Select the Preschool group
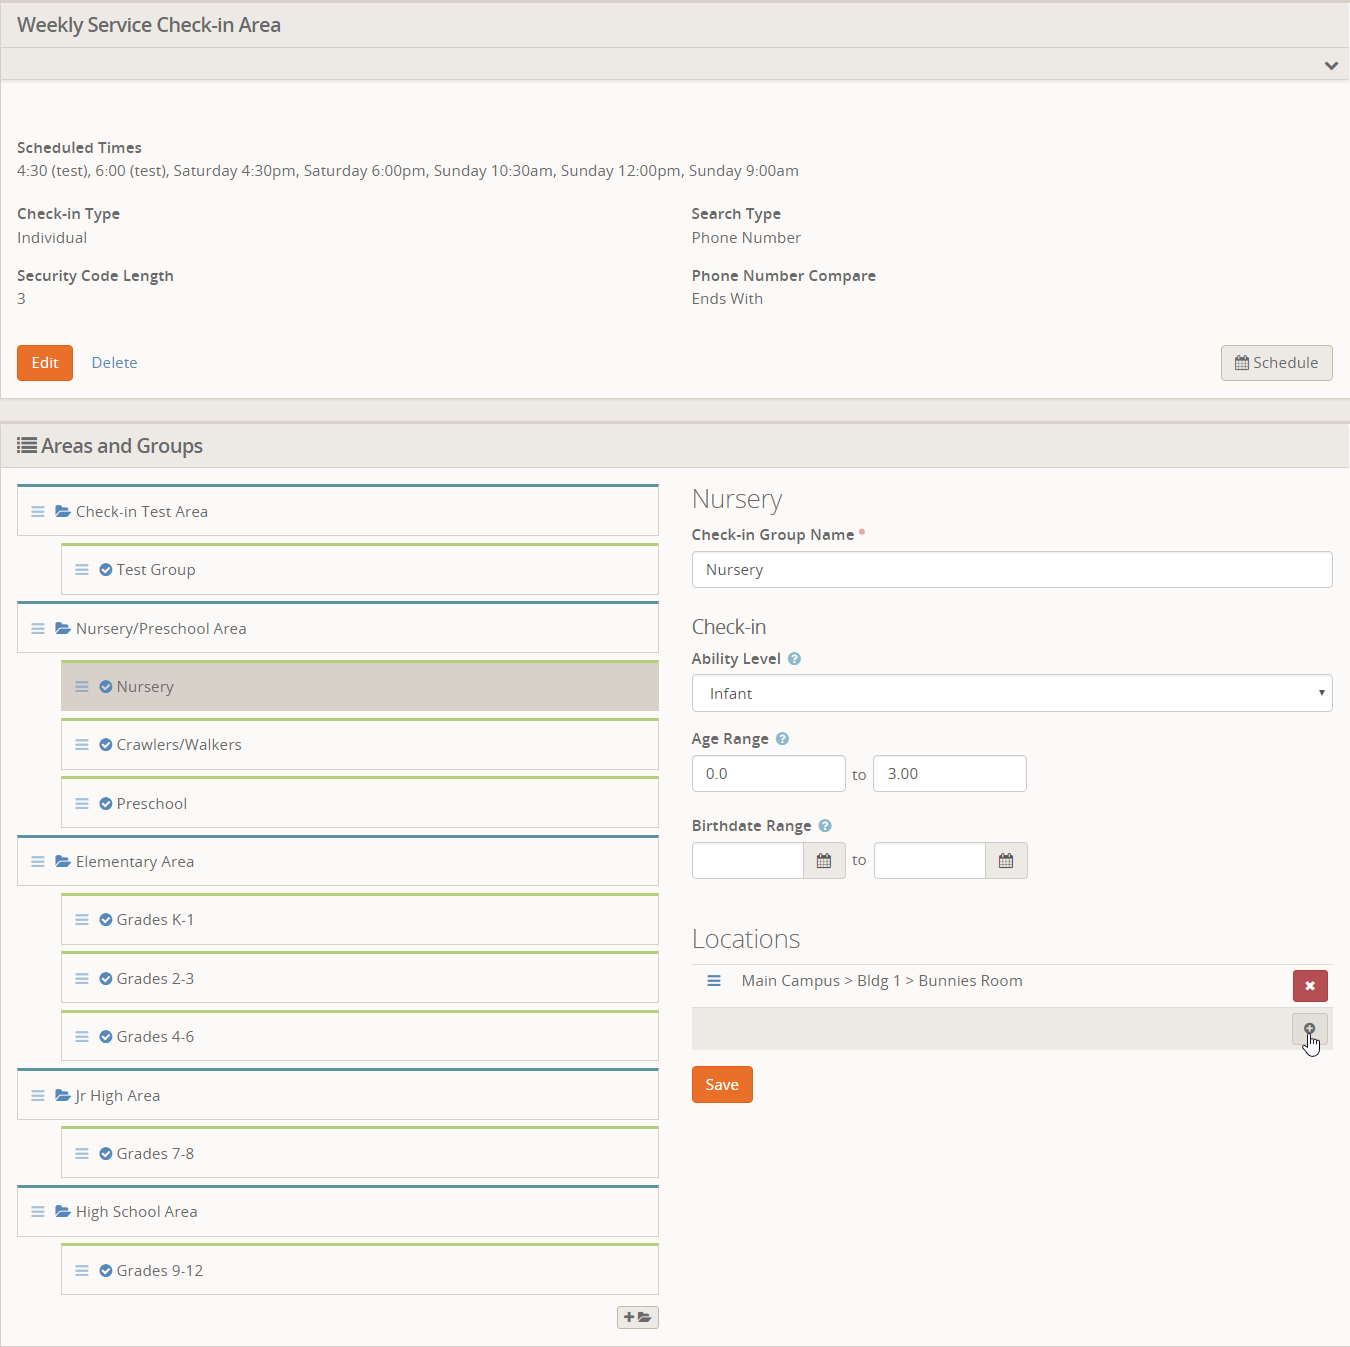Screen dimensions: 1350x1347 [152, 804]
